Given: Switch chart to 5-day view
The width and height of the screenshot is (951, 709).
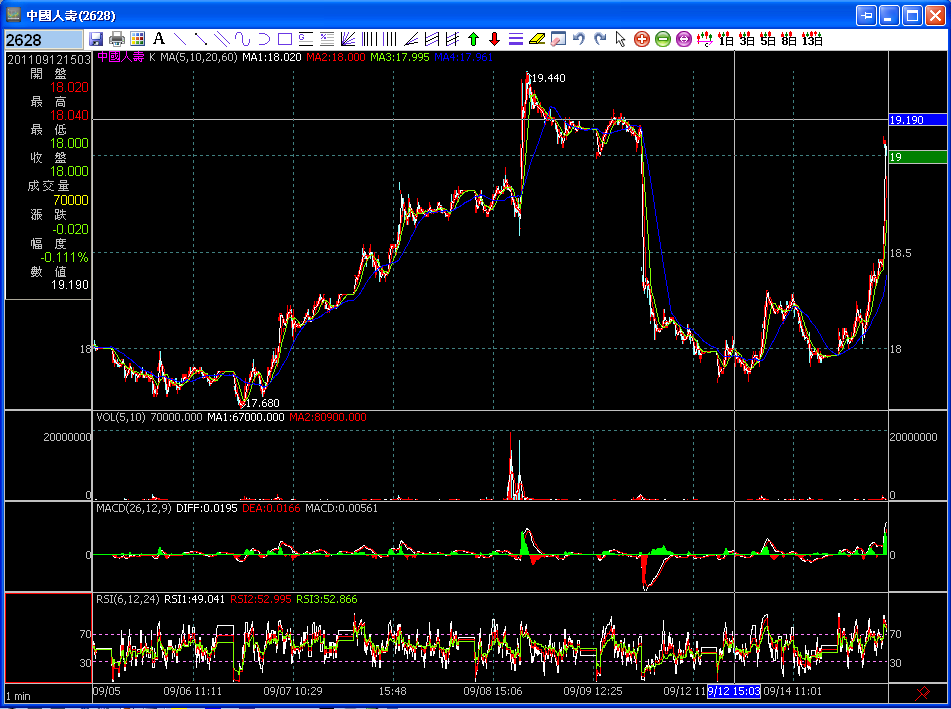Looking at the screenshot, I should coord(768,39).
